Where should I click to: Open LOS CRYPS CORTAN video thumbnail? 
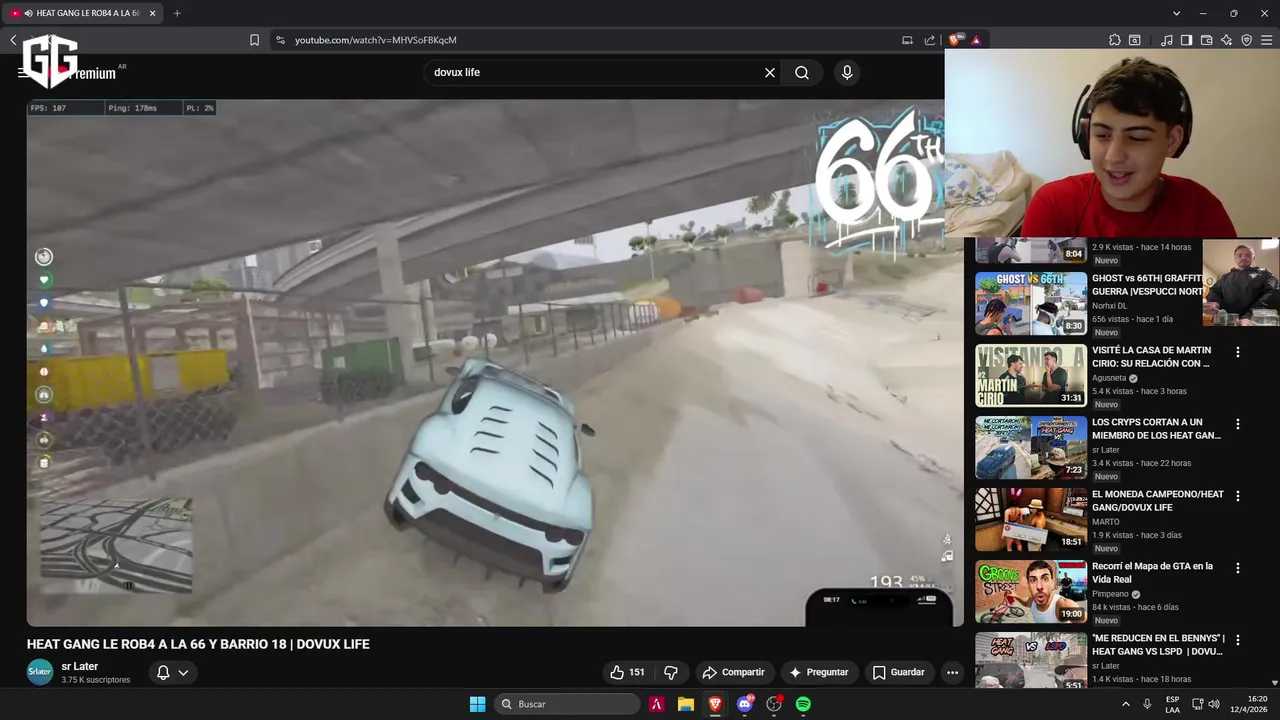pos(1031,447)
